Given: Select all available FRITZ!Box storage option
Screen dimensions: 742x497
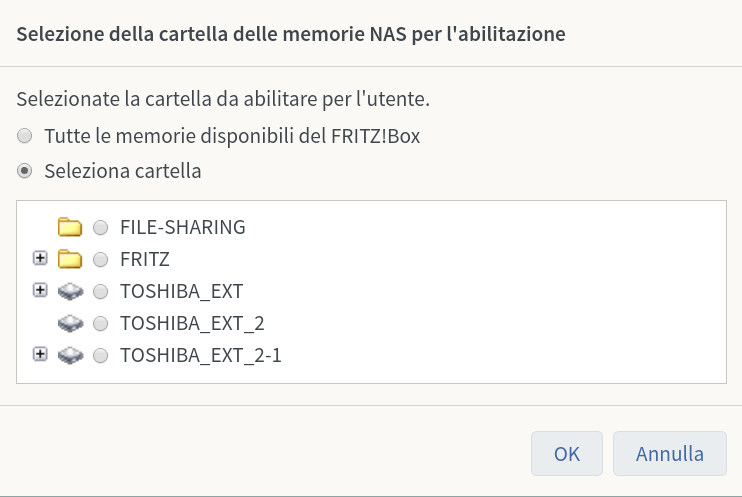Looking at the screenshot, I should [25, 136].
